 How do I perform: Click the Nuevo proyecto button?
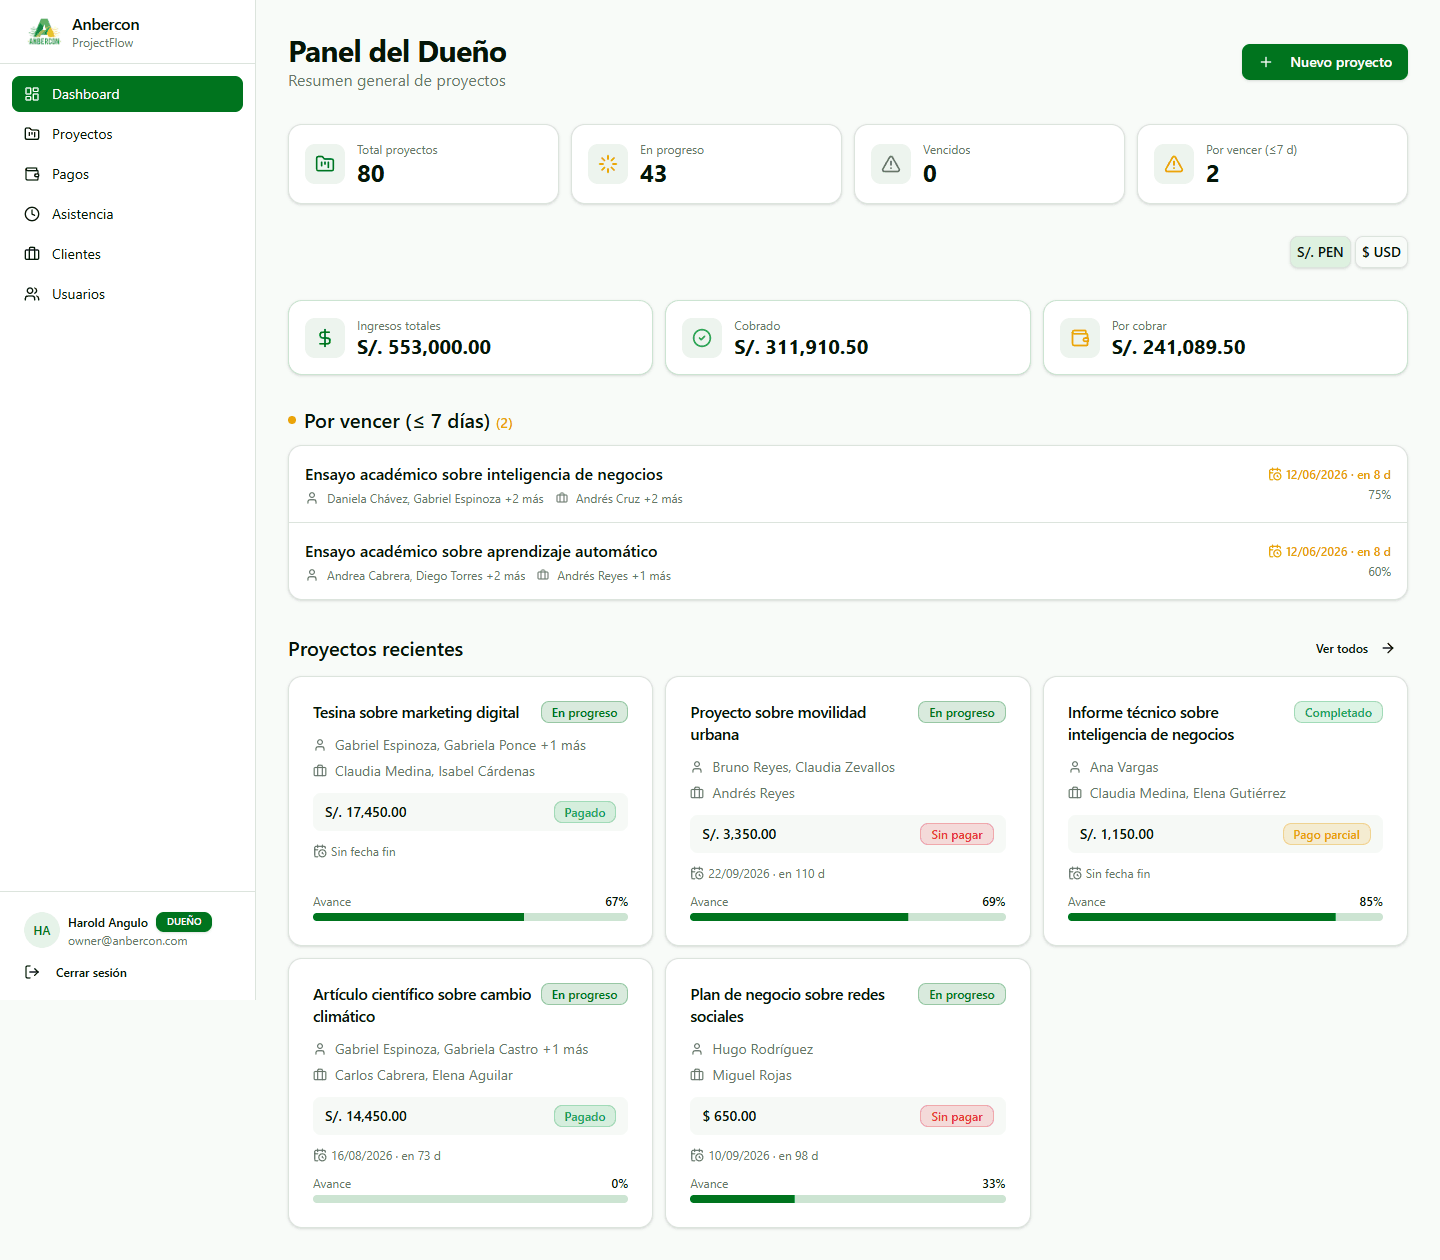tap(1324, 62)
